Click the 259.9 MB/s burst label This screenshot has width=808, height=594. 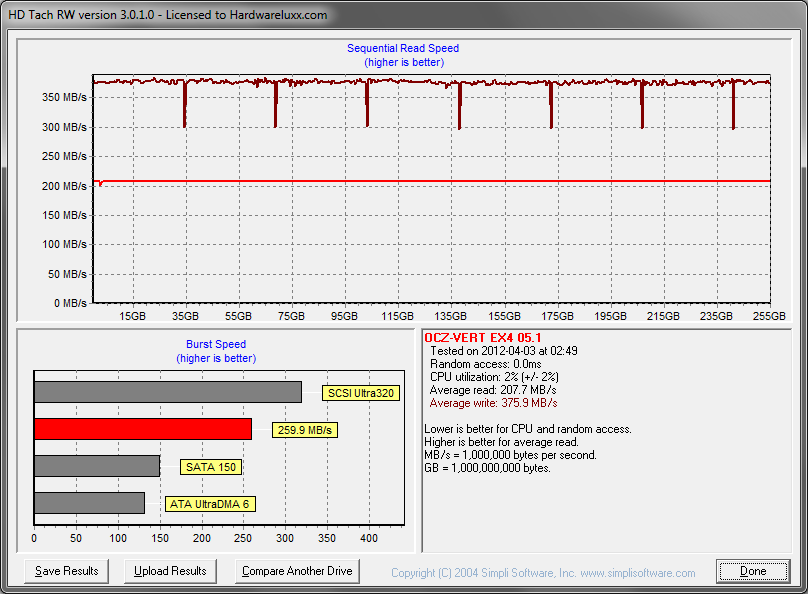tap(305, 430)
